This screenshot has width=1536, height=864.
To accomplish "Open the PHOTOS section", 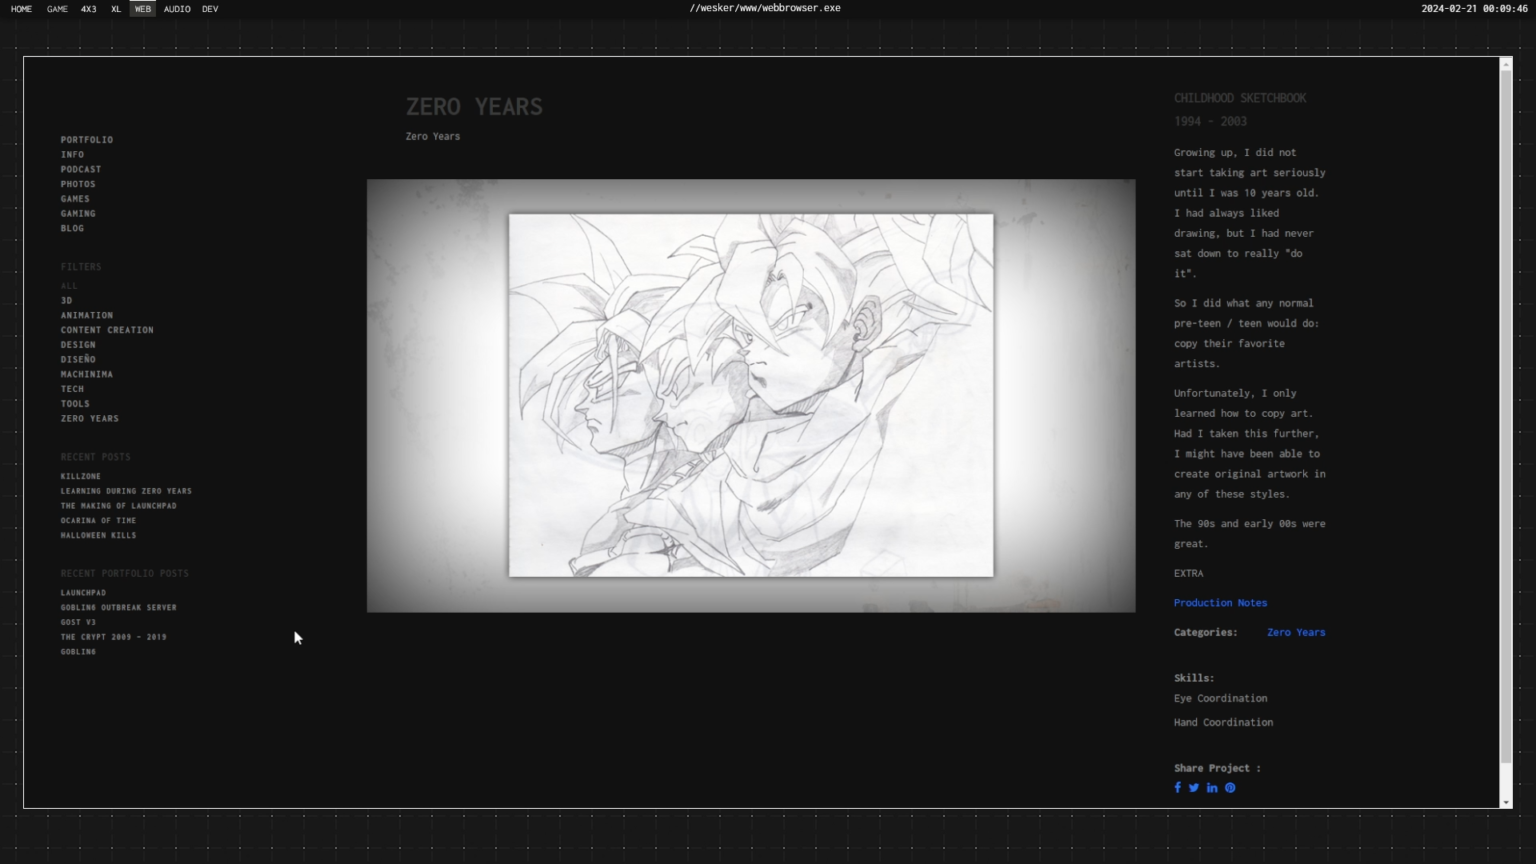I will click(78, 184).
